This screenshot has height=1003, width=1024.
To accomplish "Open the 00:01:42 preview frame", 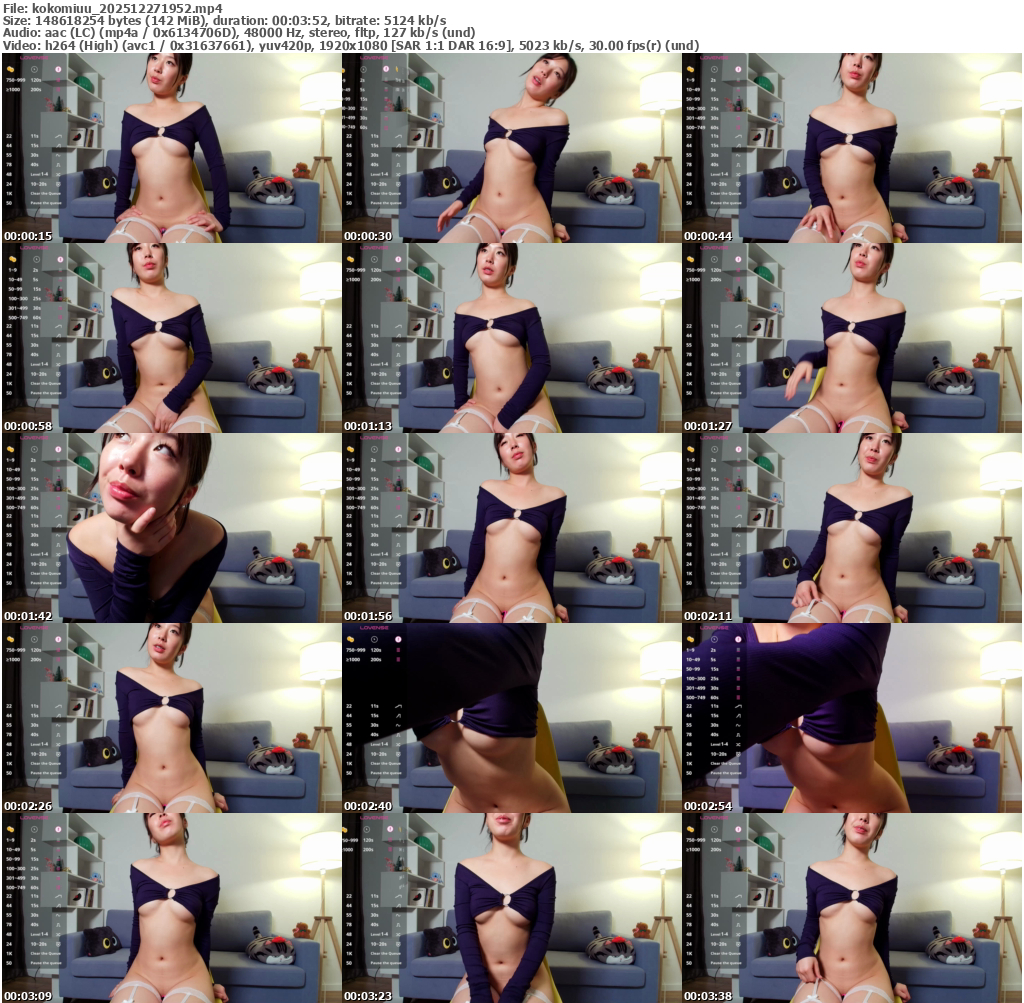I will (x=171, y=527).
